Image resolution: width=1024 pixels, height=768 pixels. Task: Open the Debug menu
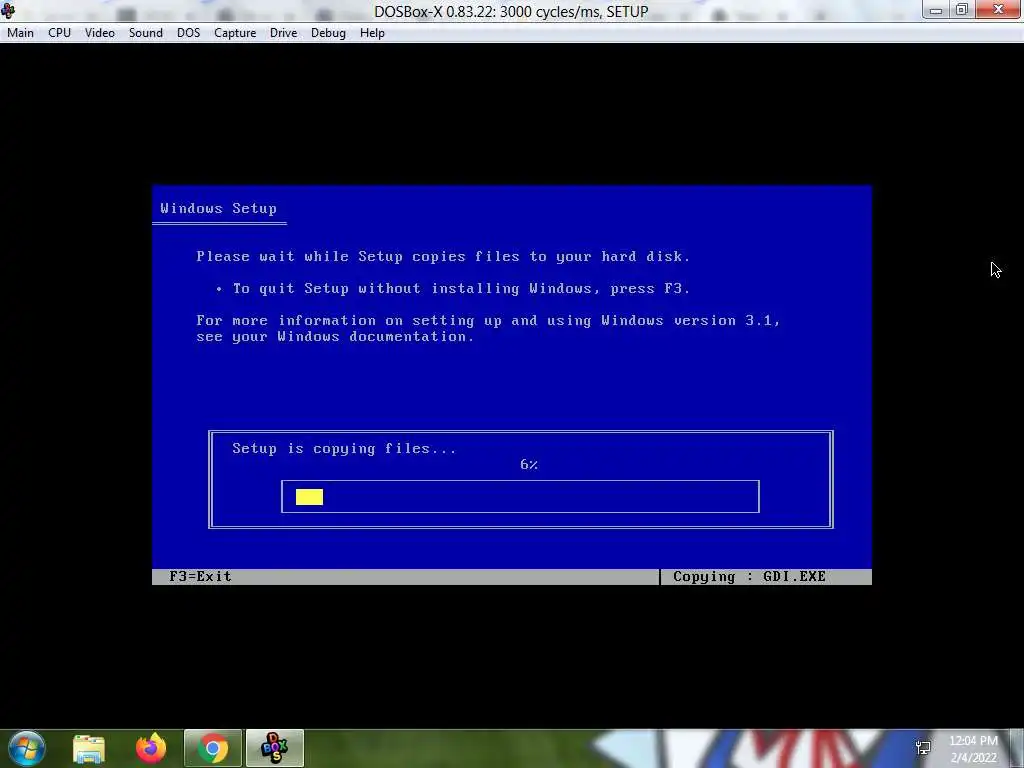pyautogui.click(x=328, y=33)
